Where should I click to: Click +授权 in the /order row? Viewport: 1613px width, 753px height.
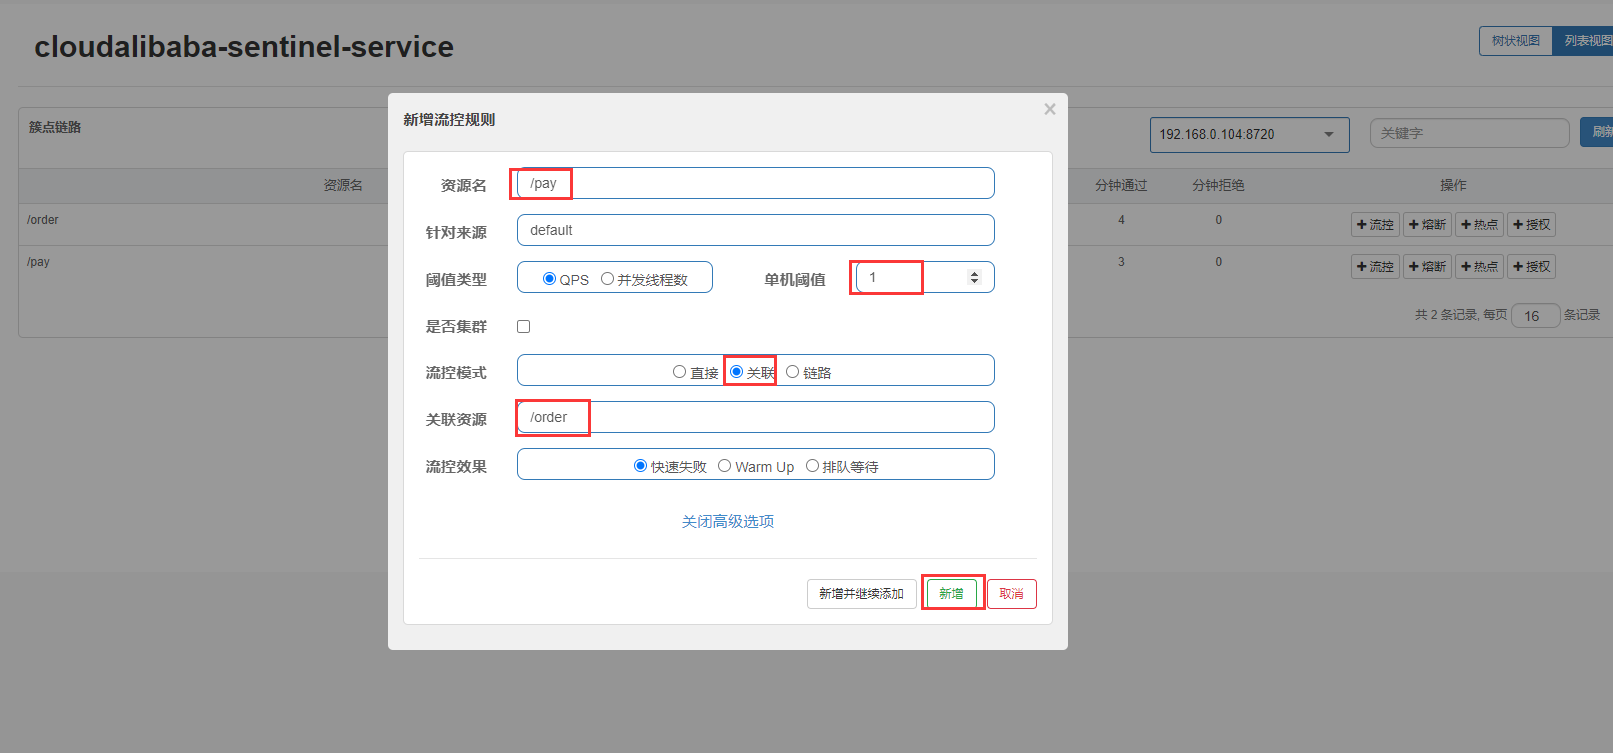1531,225
